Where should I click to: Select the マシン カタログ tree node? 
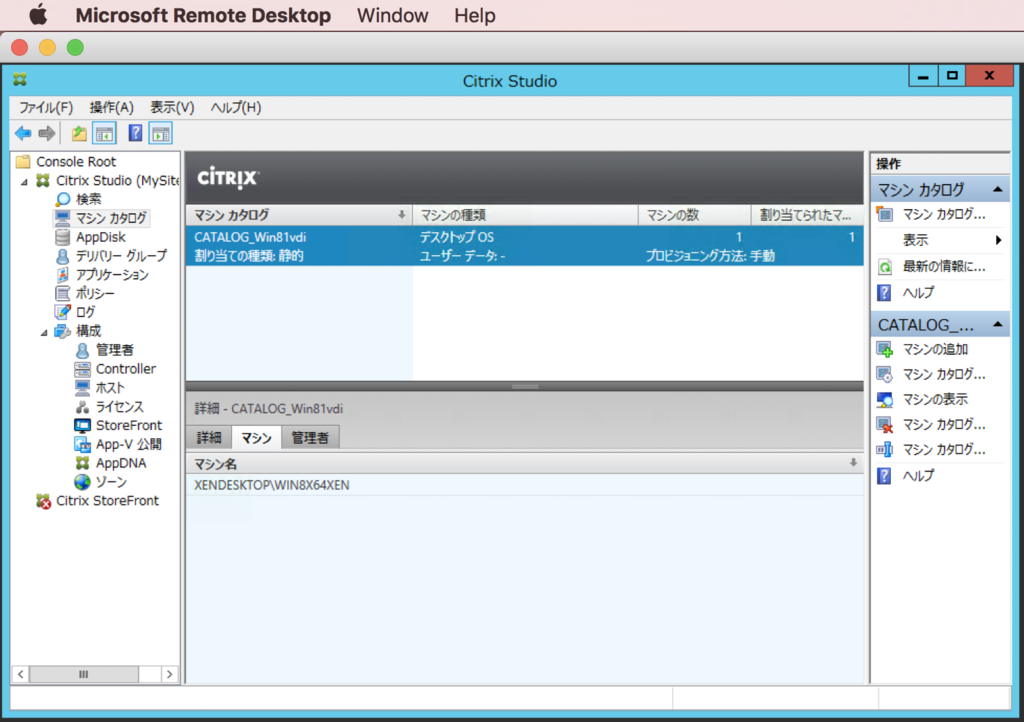tap(110, 218)
